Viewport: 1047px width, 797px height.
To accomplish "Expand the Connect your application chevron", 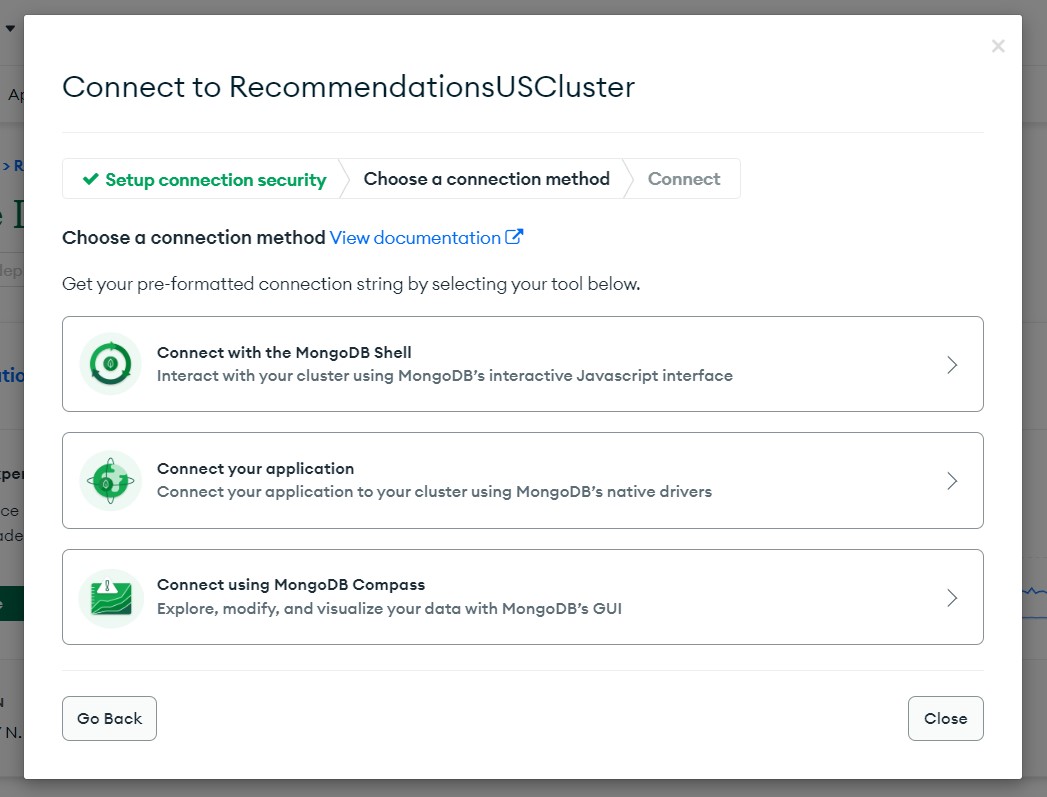I will tap(952, 481).
